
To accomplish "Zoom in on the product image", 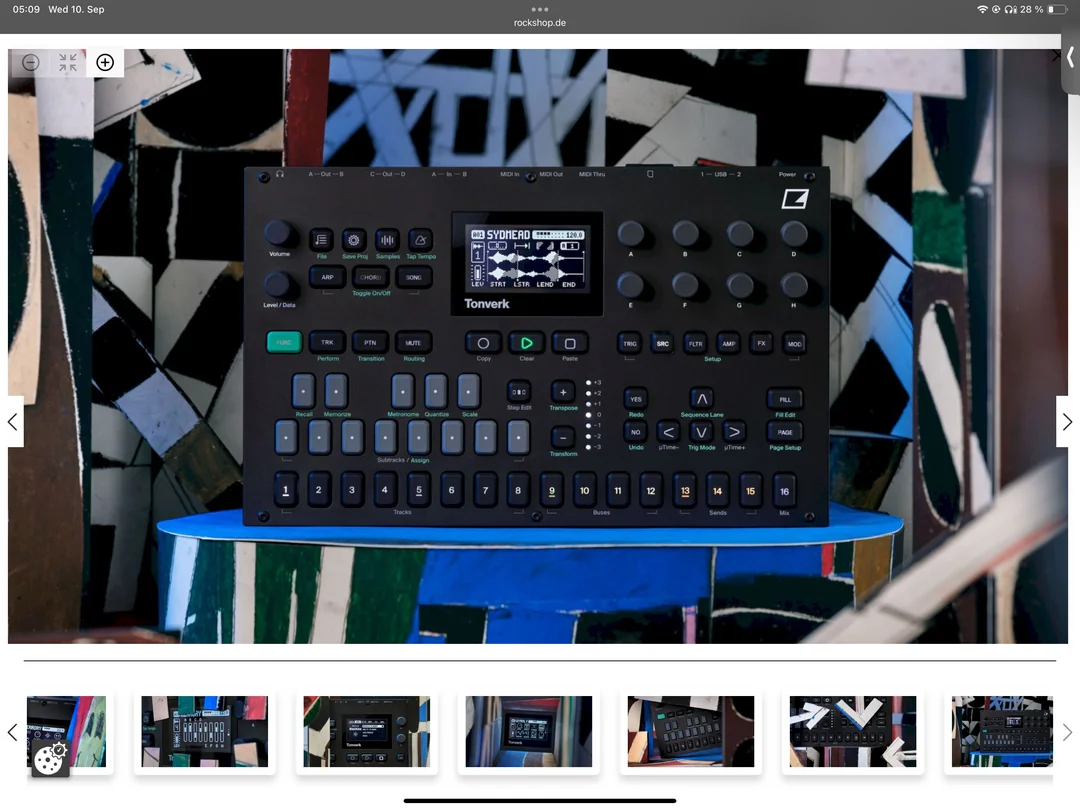I will (105, 63).
